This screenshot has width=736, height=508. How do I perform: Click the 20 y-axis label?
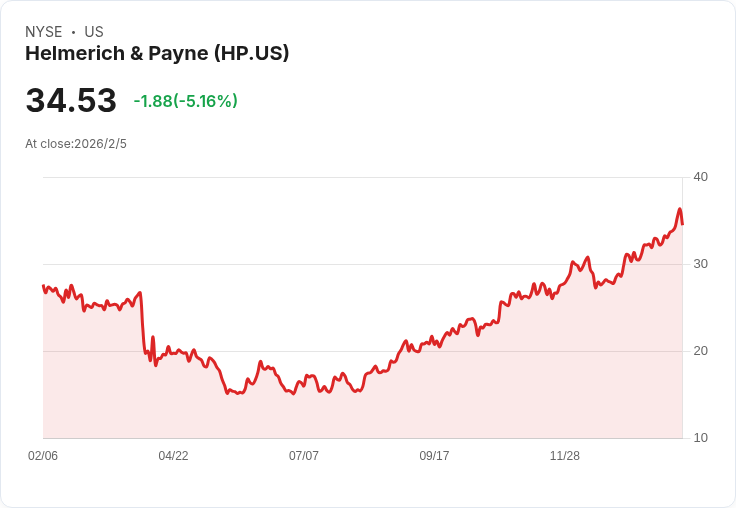[700, 351]
